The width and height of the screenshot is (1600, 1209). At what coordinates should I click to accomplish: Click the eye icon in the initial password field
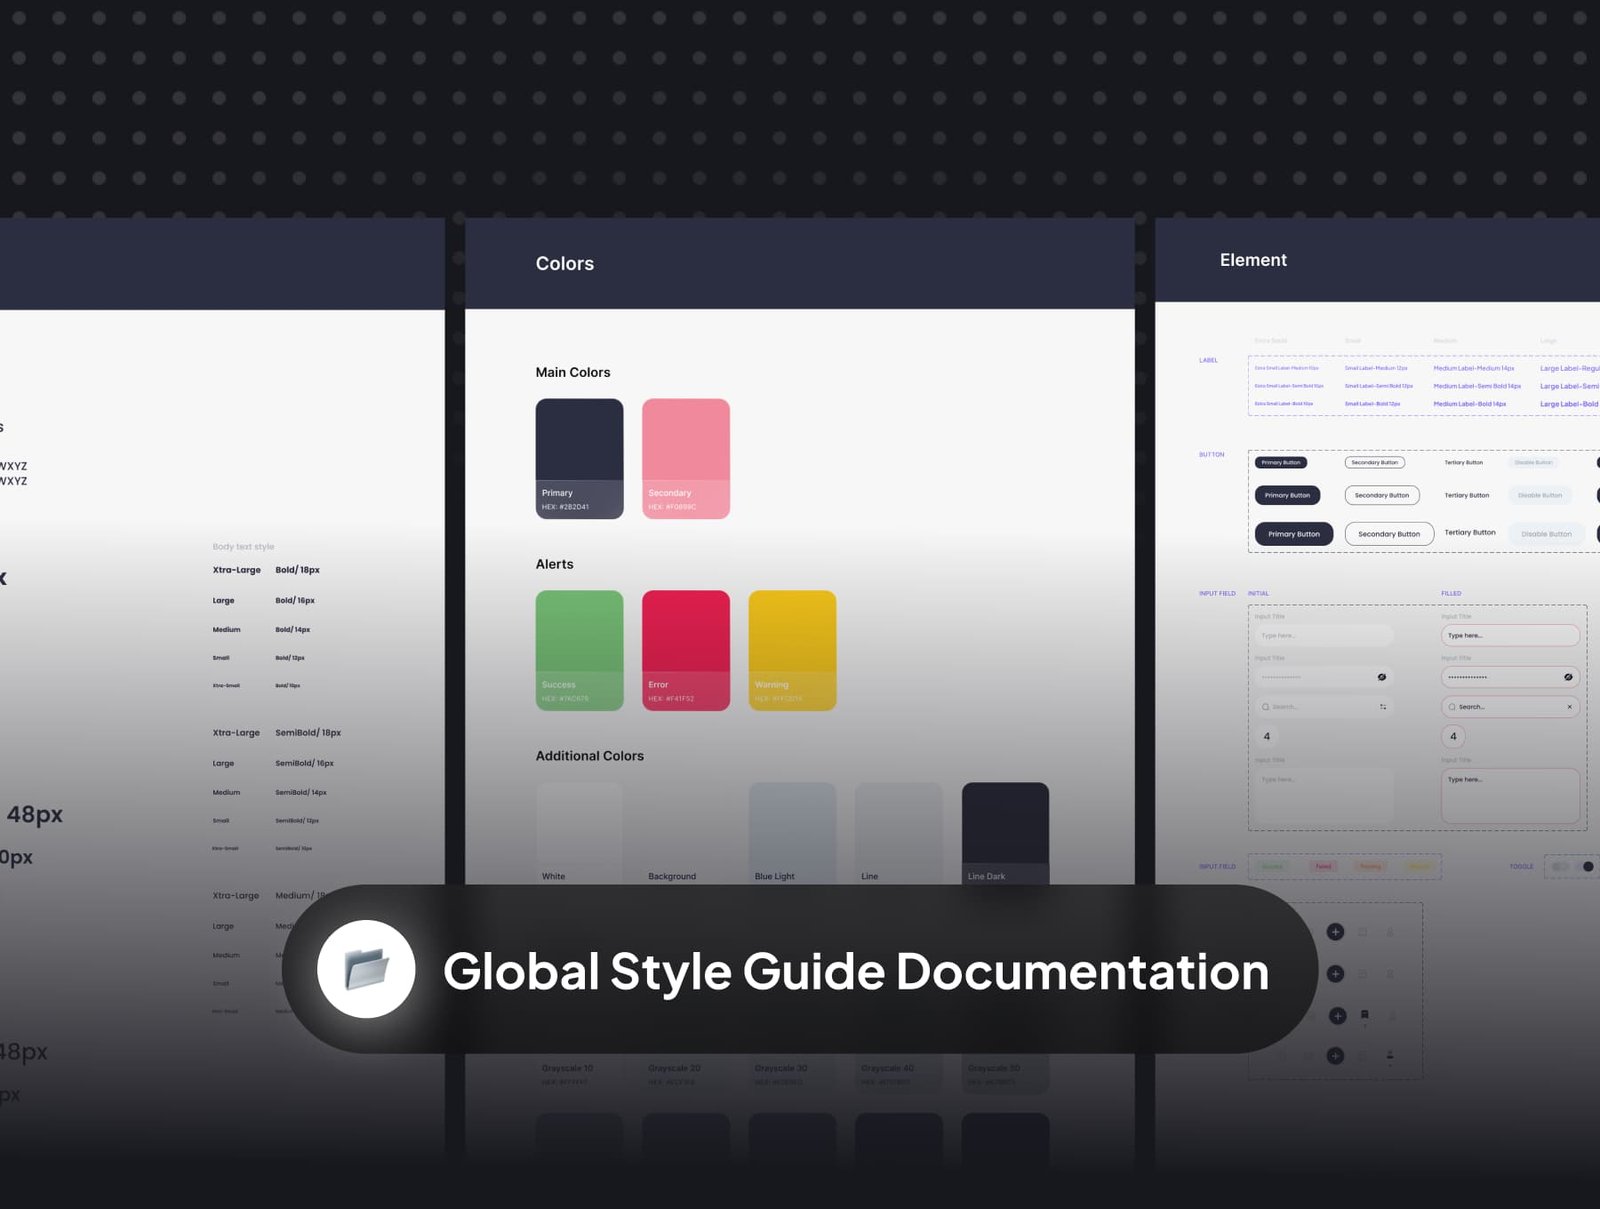click(x=1382, y=677)
